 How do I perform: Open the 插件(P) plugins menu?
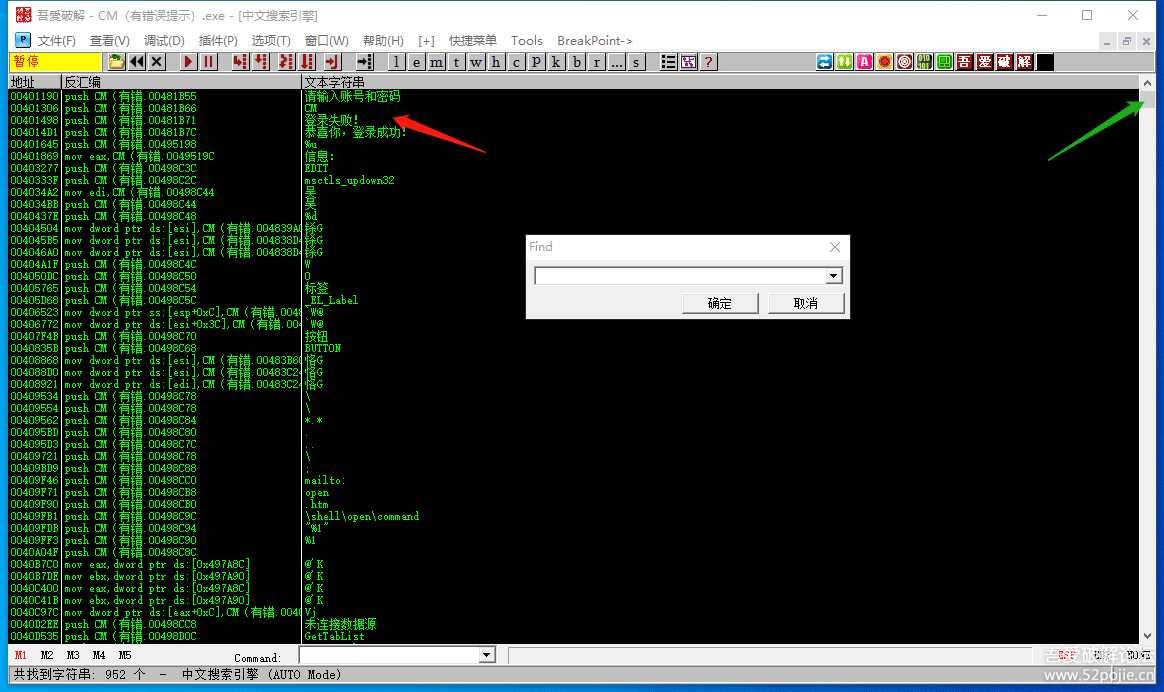point(218,41)
